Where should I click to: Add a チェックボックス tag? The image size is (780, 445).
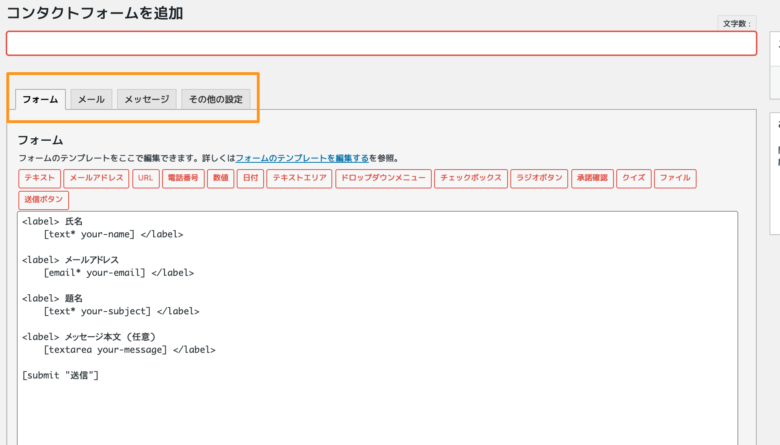click(471, 178)
